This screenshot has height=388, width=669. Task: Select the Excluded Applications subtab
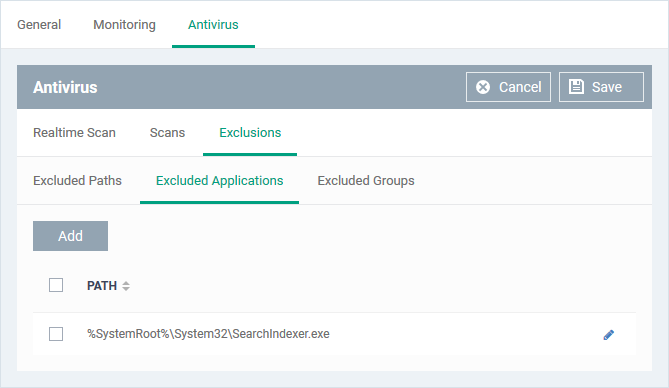click(x=219, y=181)
